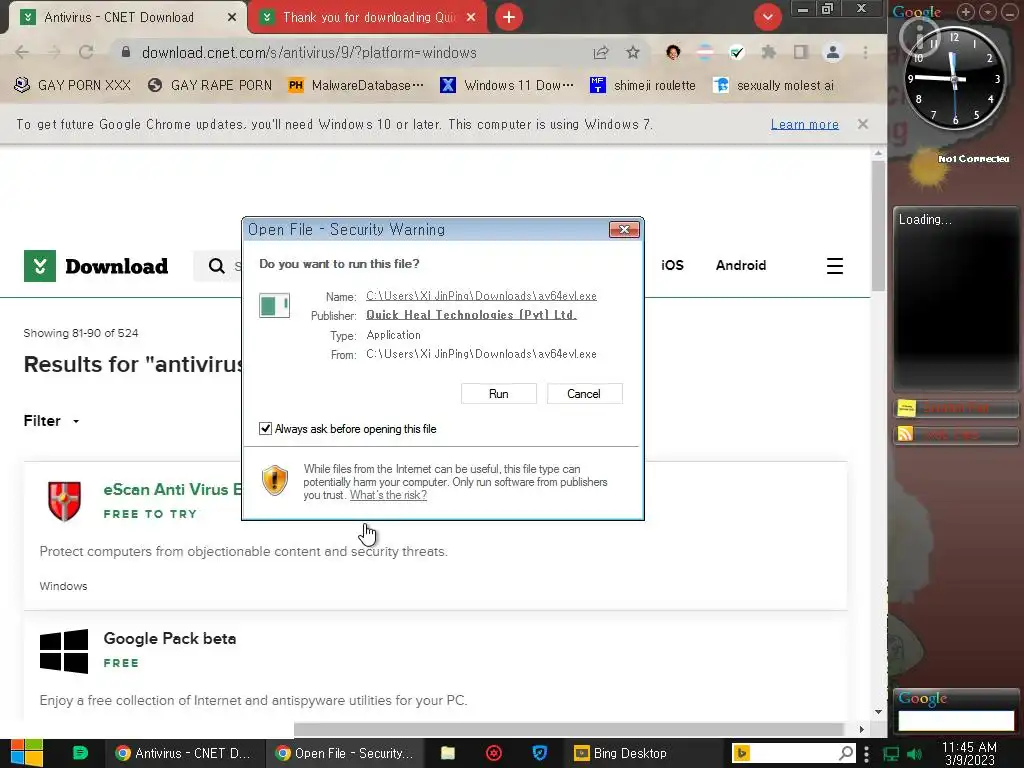The height and width of the screenshot is (768, 1024).
Task: Click the taskbar date and time
Action: (x=969, y=754)
